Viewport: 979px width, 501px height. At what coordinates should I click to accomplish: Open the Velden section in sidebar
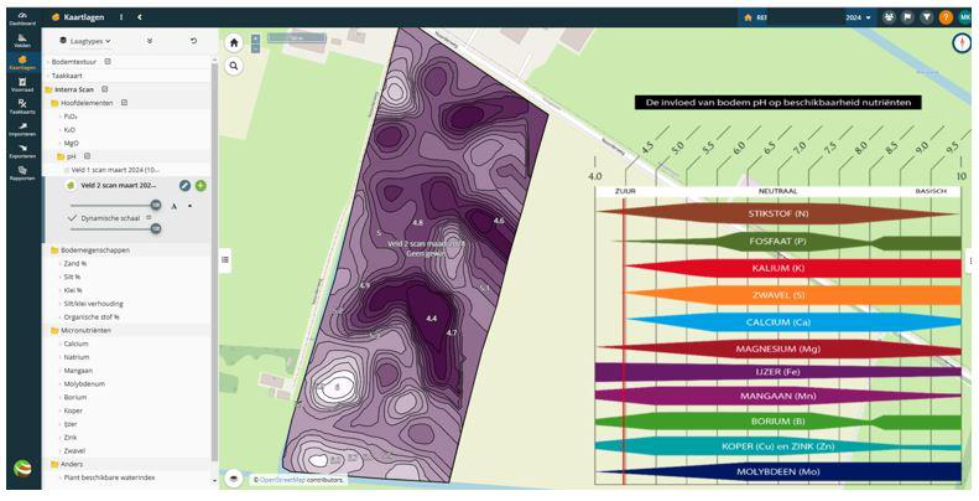pos(22,41)
